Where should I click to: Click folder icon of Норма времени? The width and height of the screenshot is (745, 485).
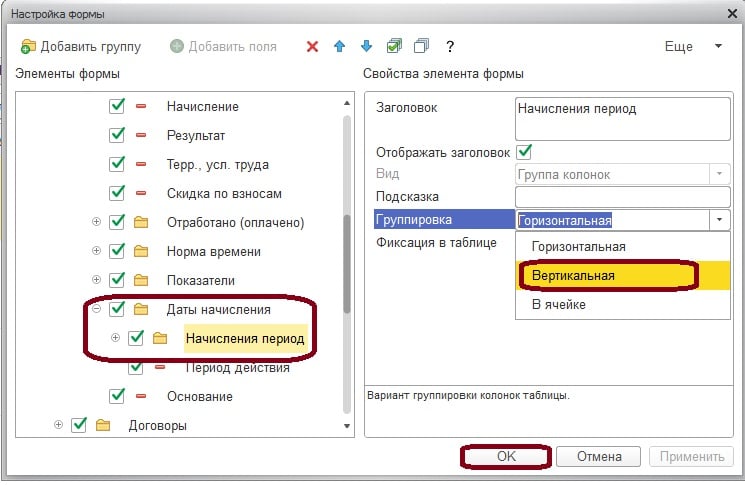[141, 251]
